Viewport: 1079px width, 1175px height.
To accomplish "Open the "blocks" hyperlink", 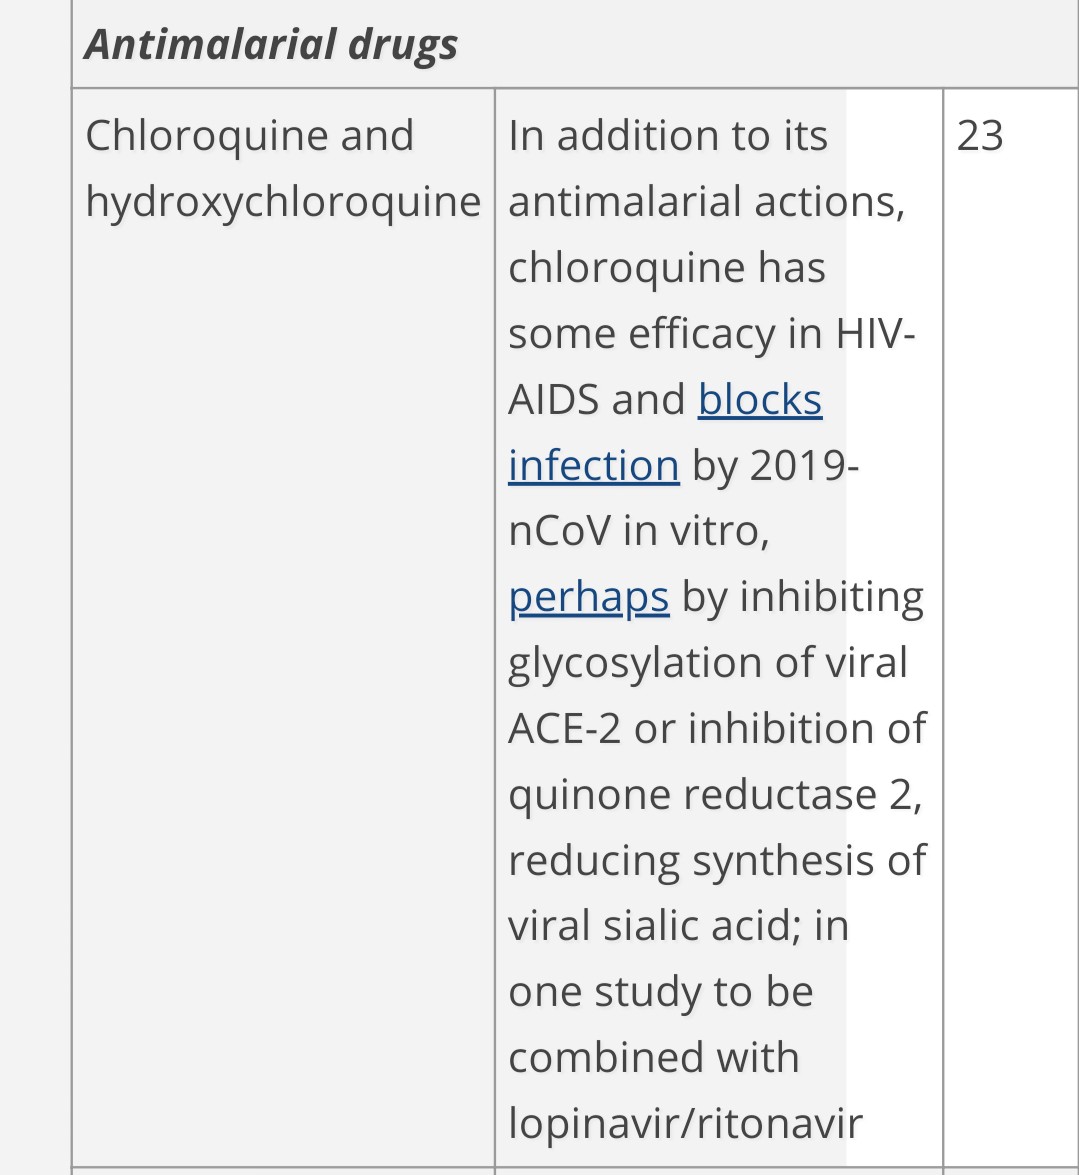I will pyautogui.click(x=760, y=399).
